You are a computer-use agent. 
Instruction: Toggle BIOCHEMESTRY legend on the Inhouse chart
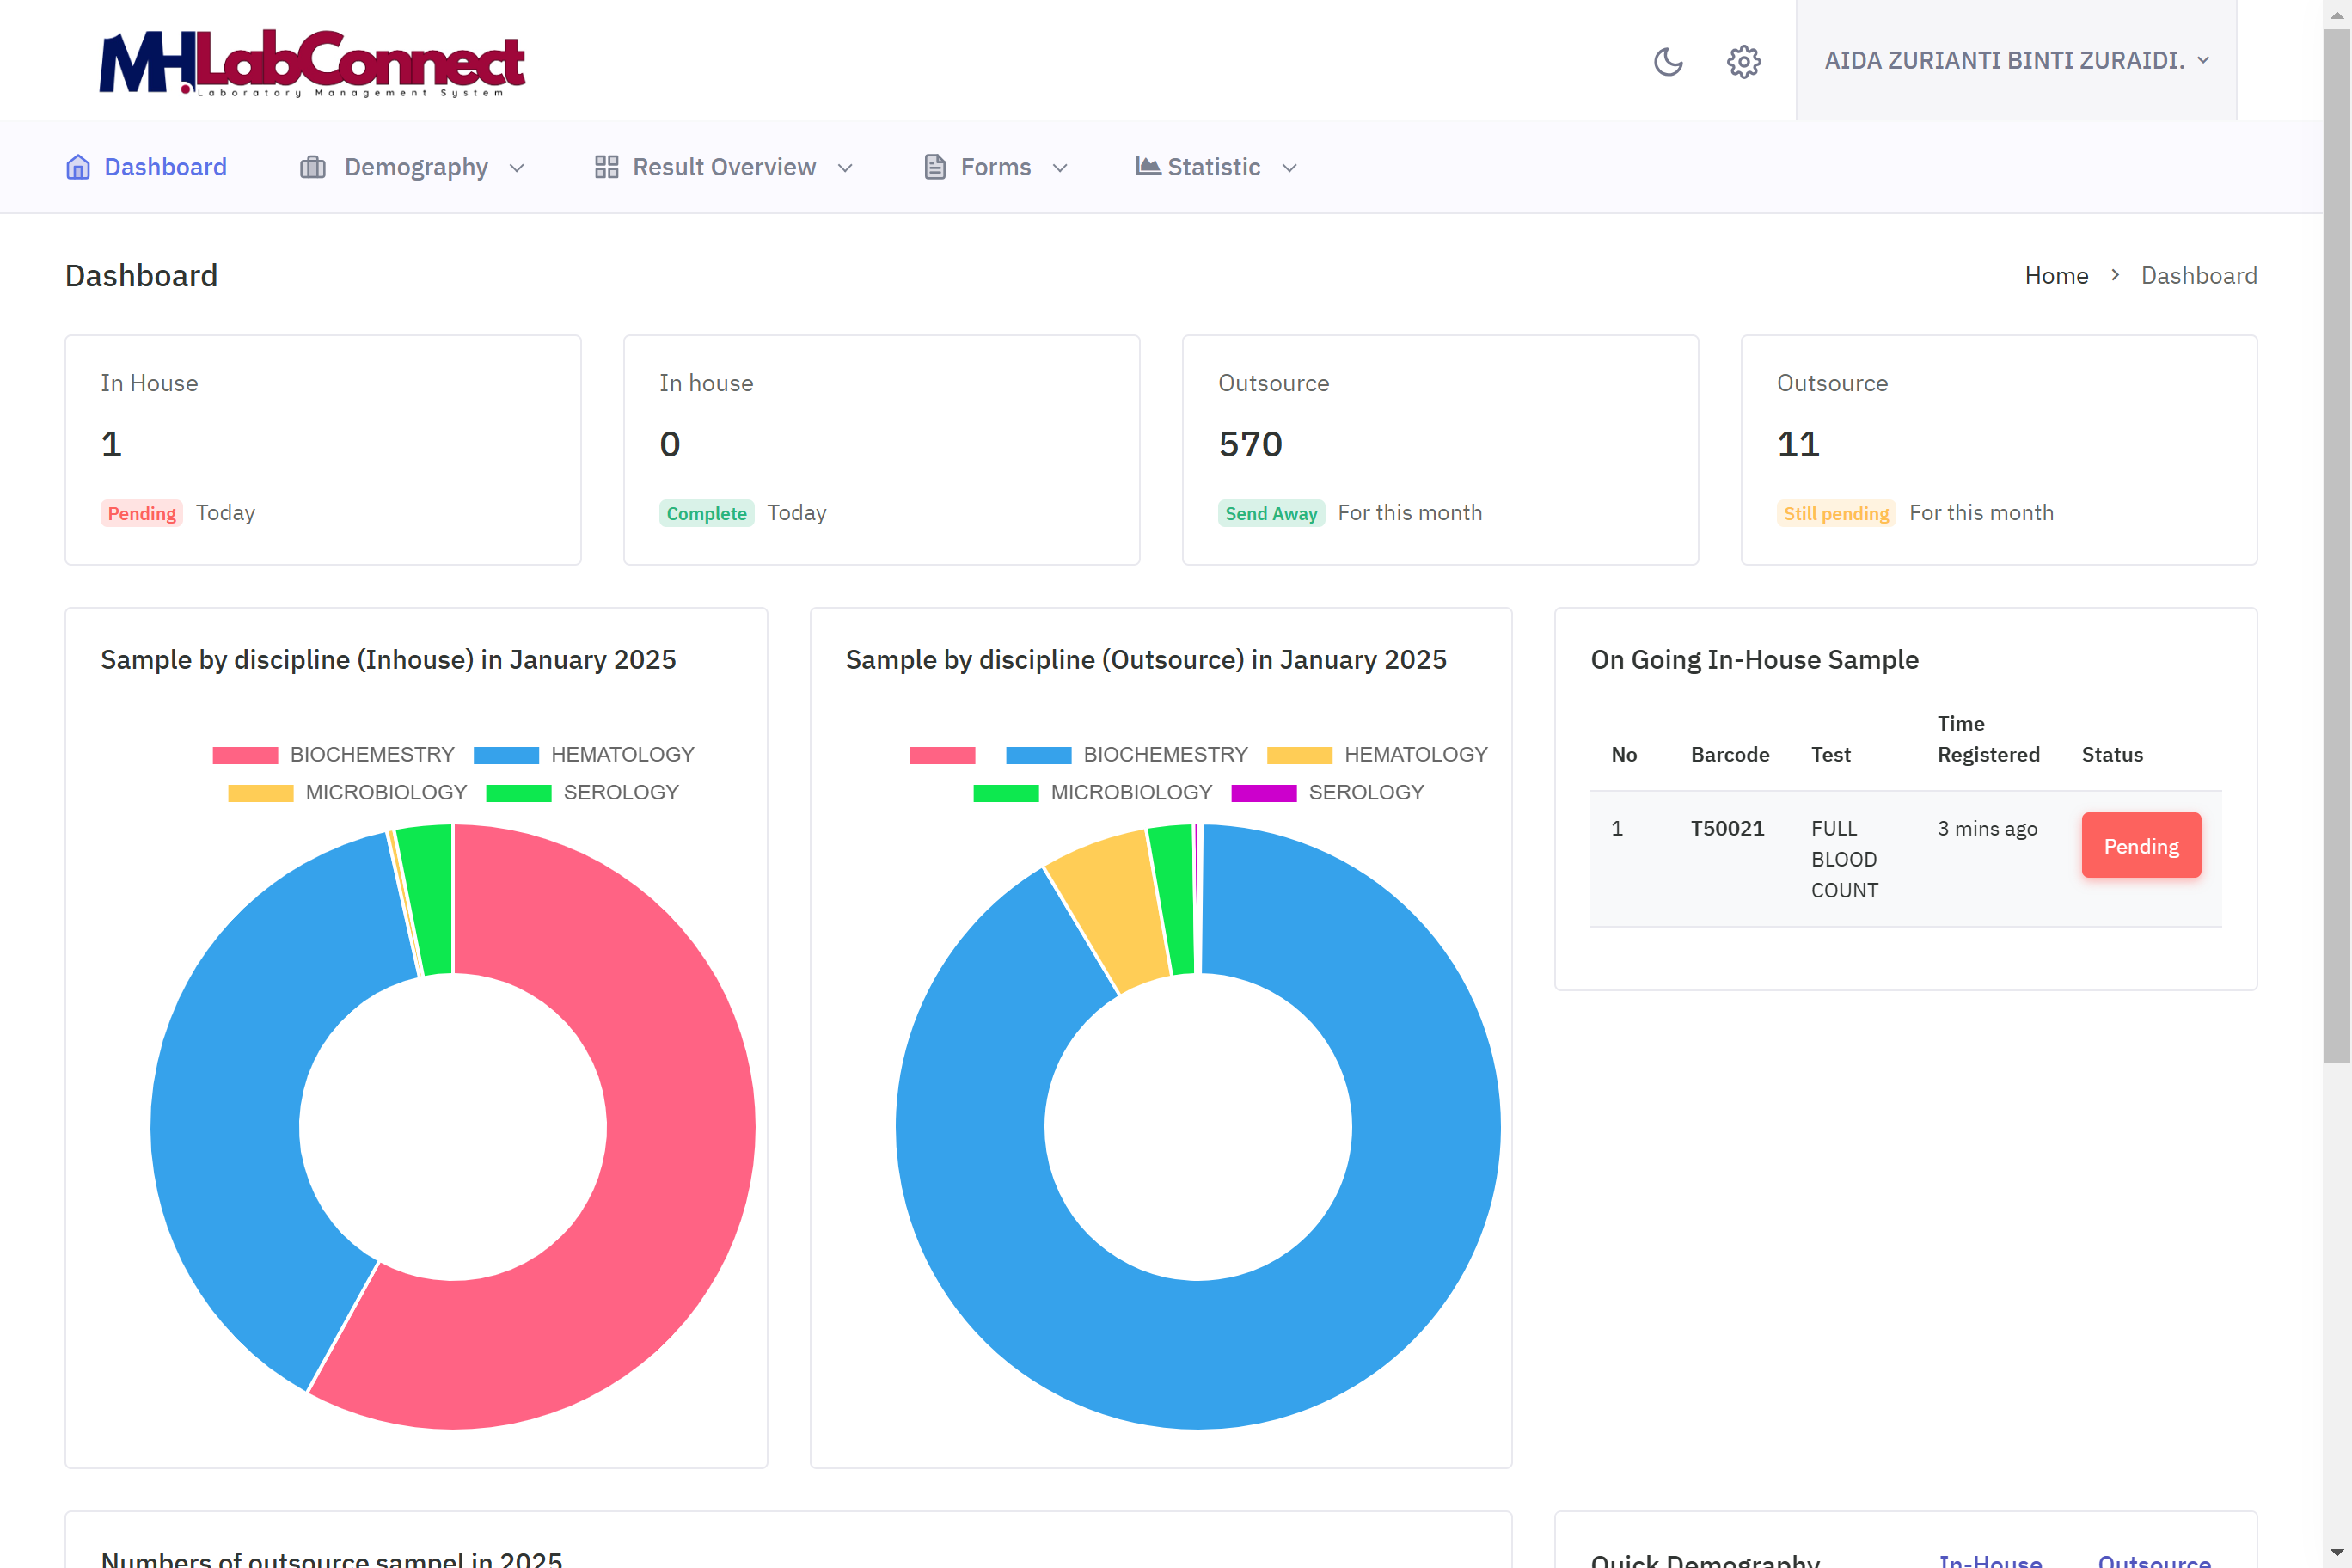click(x=371, y=754)
